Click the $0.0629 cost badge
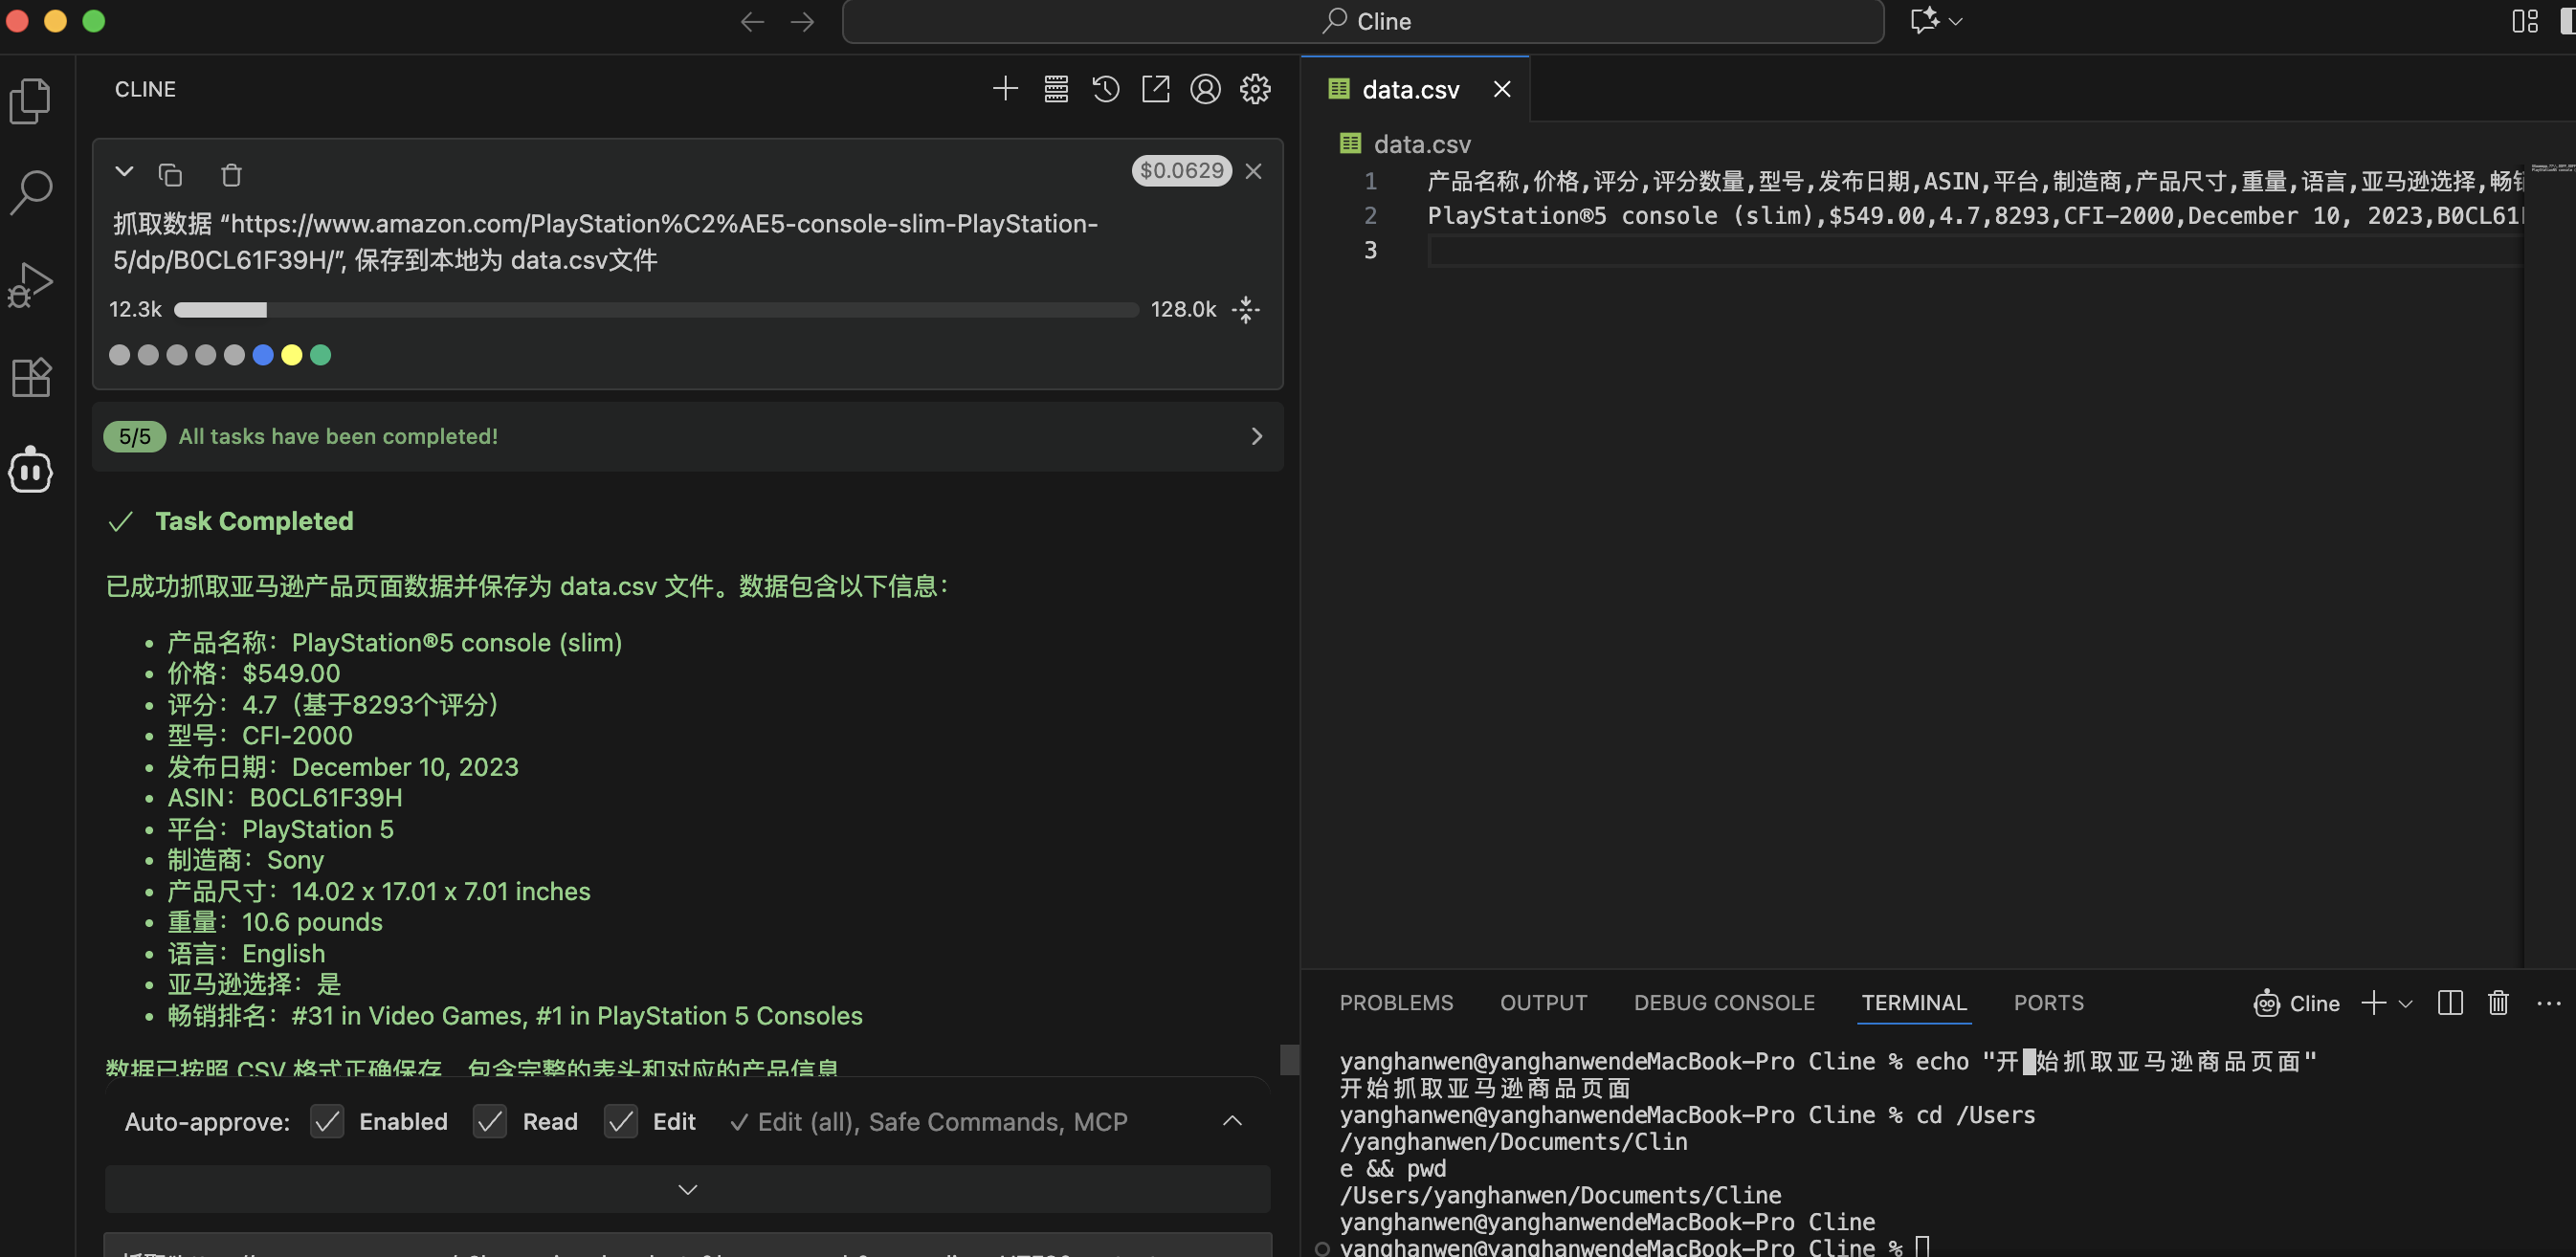The image size is (2576, 1257). pos(1182,171)
